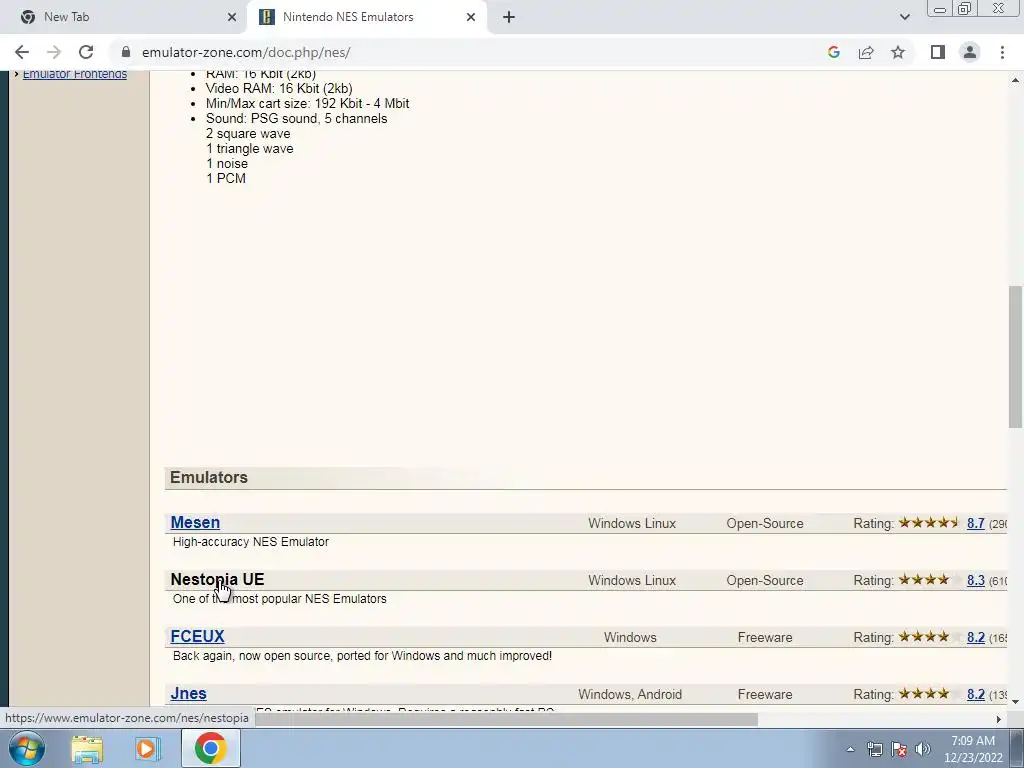Click the Jnes star rating
Viewport: 1024px width, 768px height.
tap(929, 694)
